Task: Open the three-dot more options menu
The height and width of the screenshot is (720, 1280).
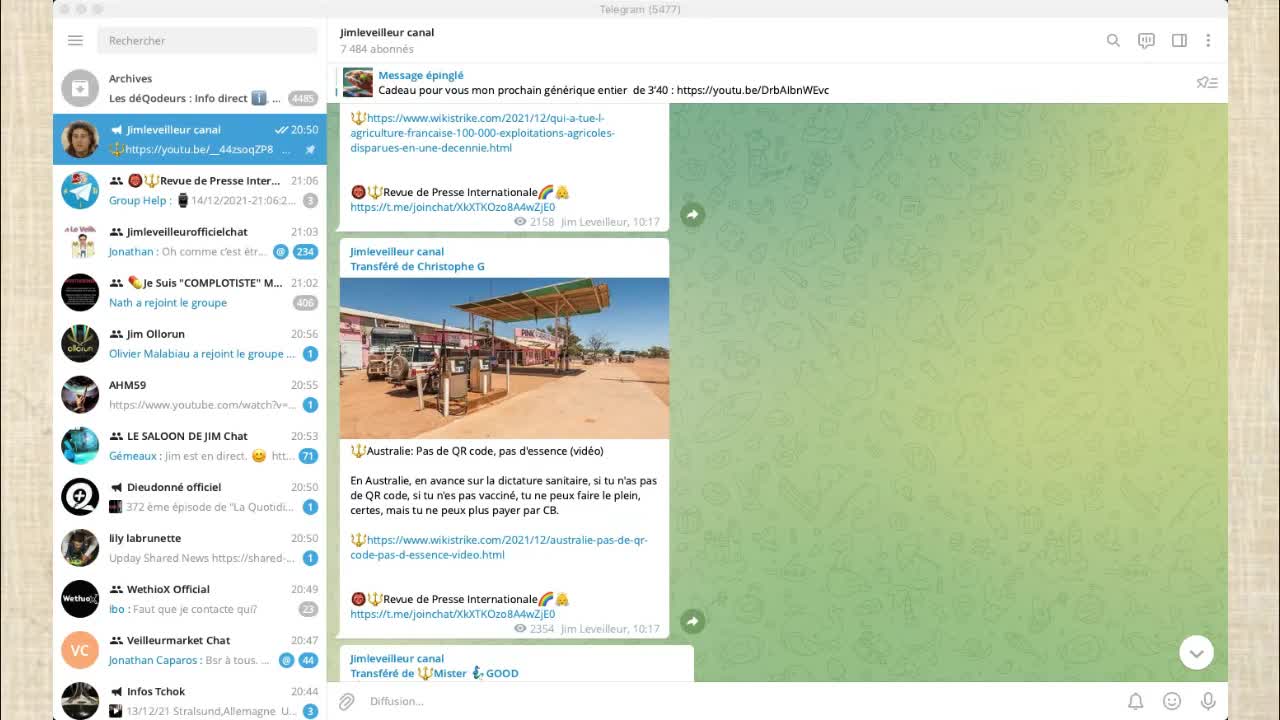Action: tap(1208, 40)
